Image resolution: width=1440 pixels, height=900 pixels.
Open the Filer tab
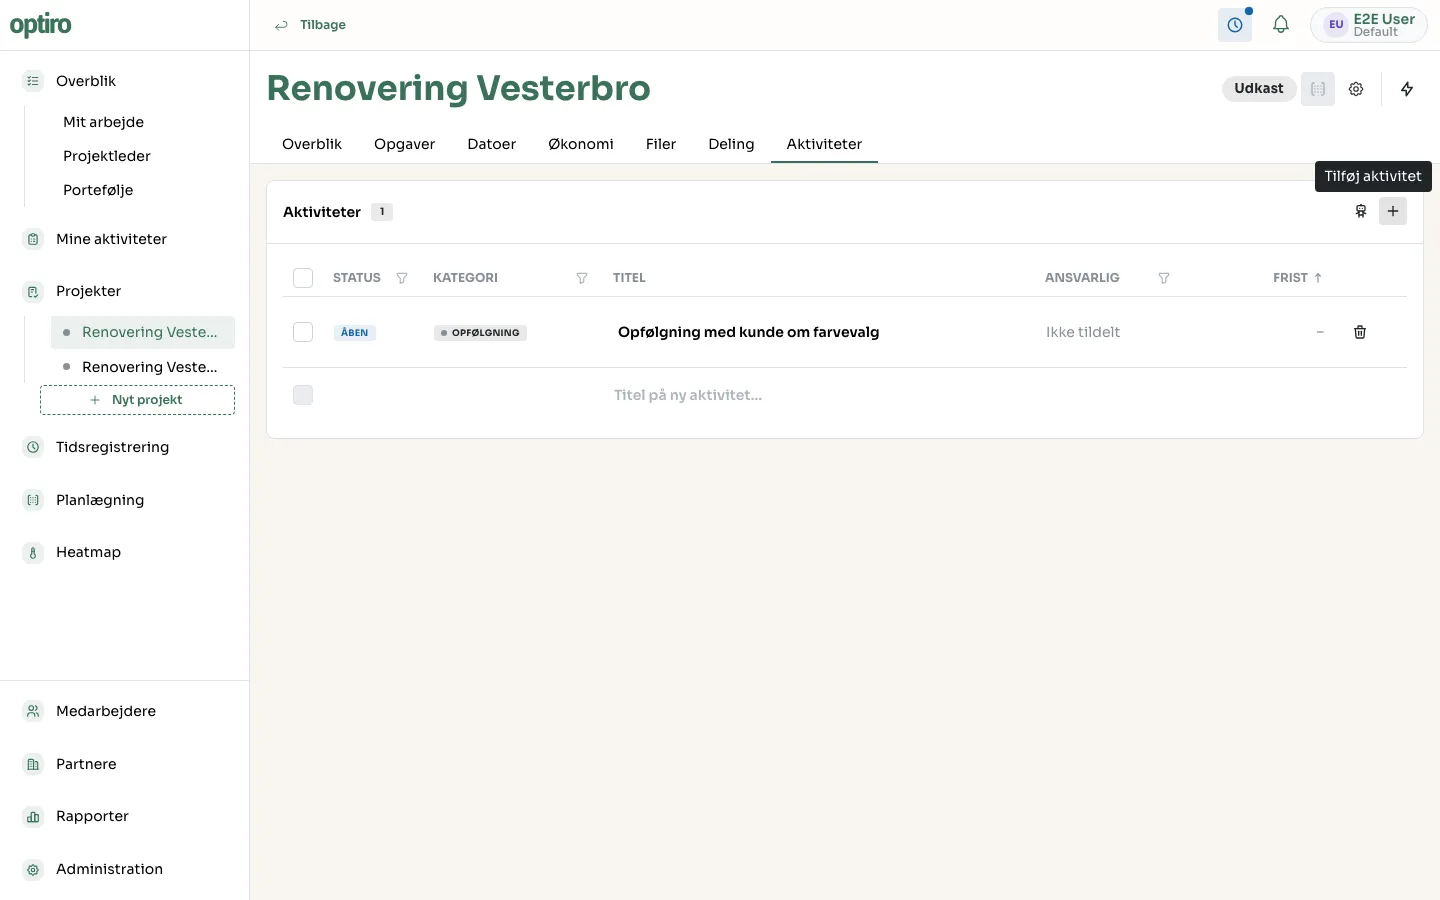pos(661,144)
